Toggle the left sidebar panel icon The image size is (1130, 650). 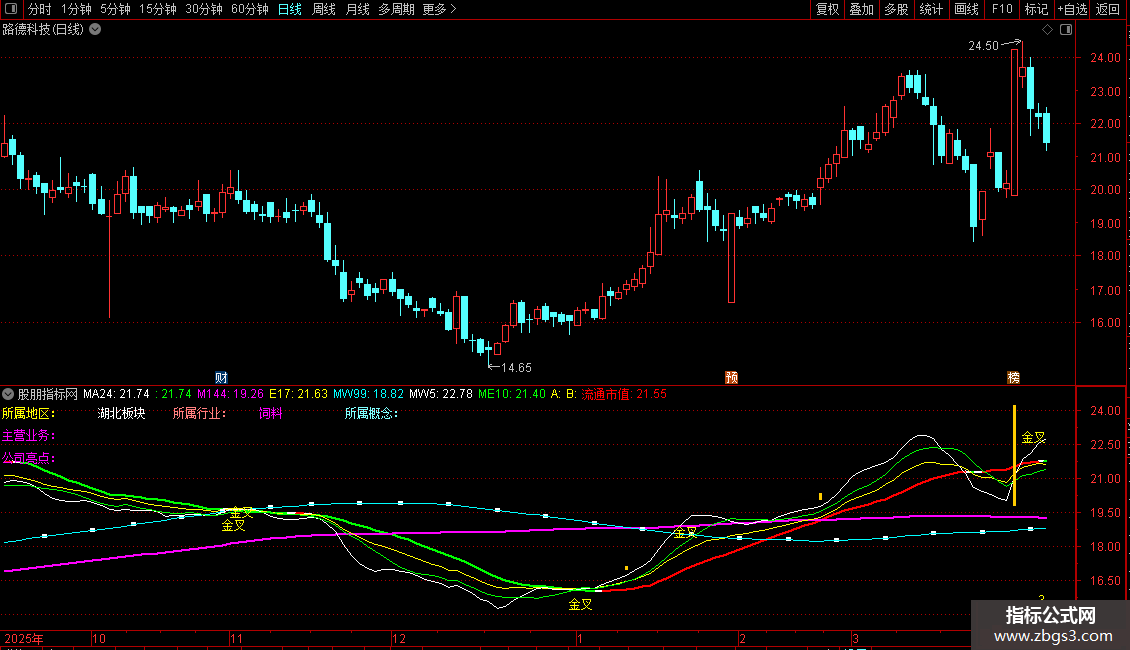[12, 10]
